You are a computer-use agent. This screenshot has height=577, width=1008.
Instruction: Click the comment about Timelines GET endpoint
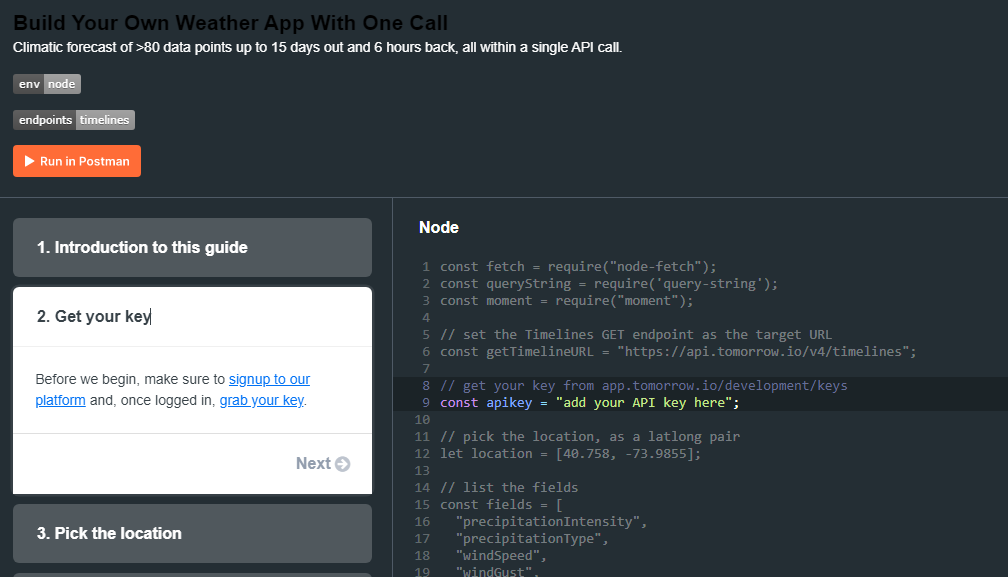tap(636, 335)
